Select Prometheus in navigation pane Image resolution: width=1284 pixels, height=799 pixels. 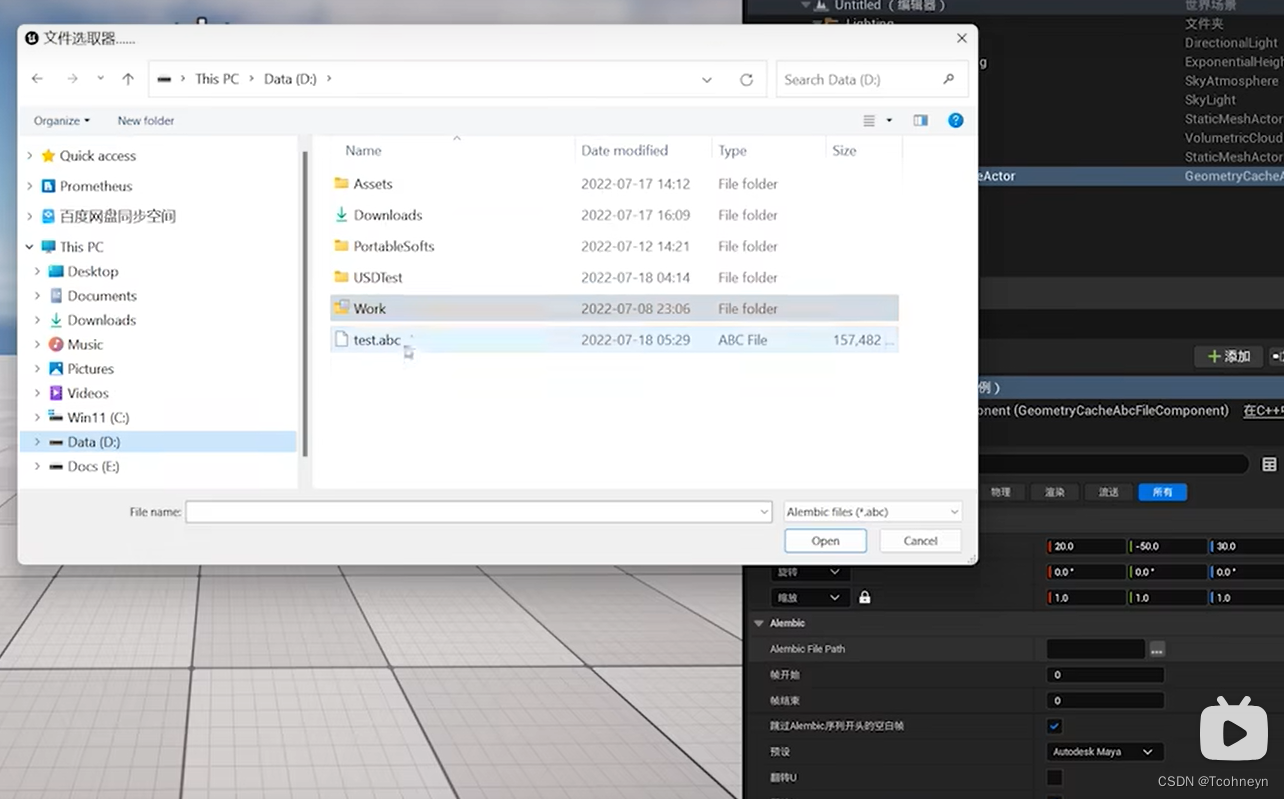pyautogui.click(x=96, y=186)
